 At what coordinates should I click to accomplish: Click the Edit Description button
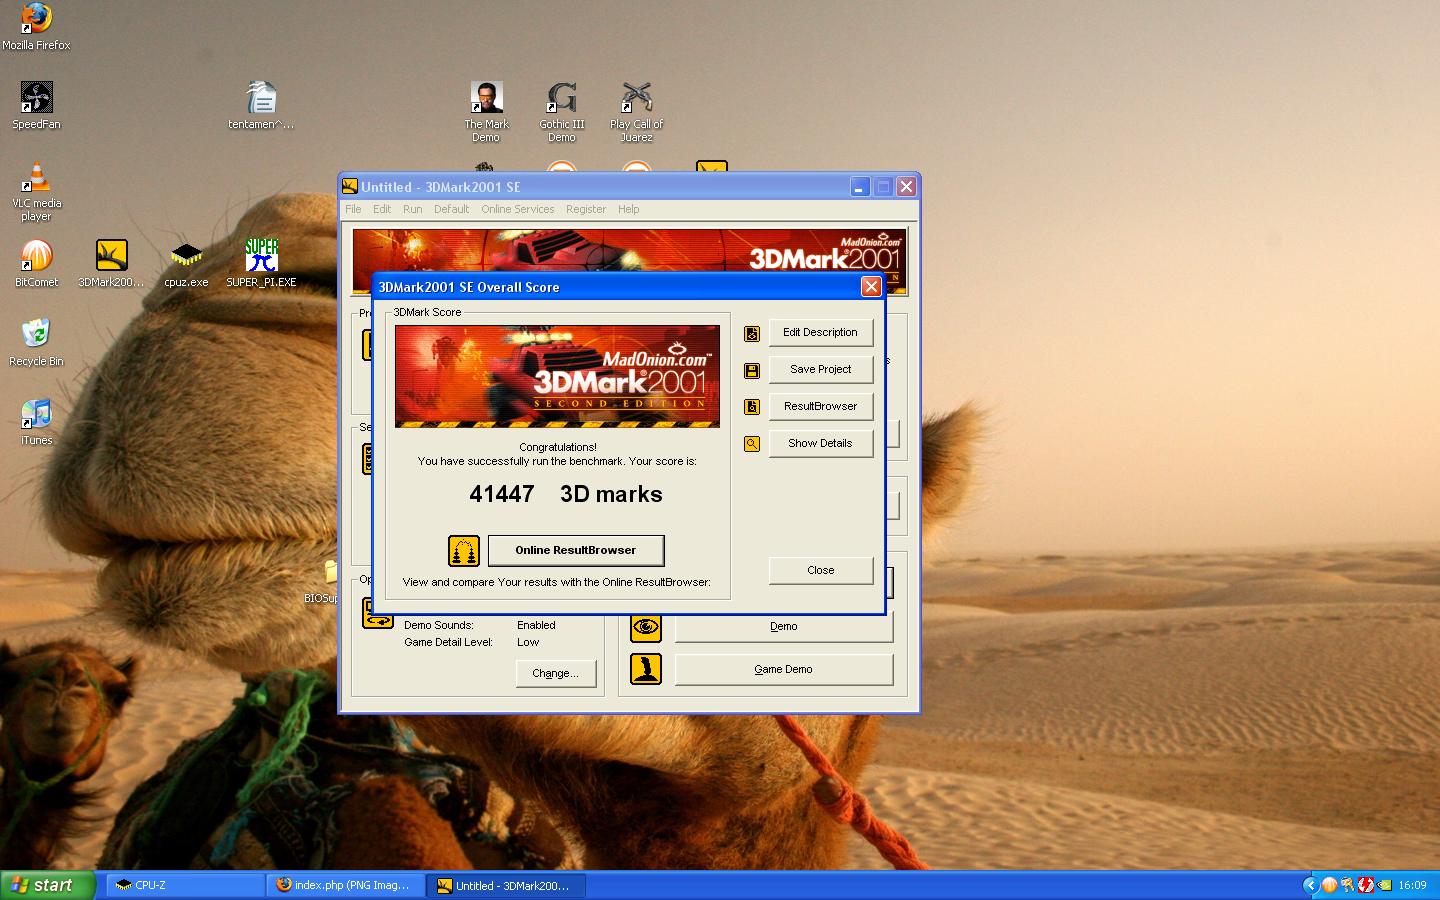pyautogui.click(x=820, y=332)
